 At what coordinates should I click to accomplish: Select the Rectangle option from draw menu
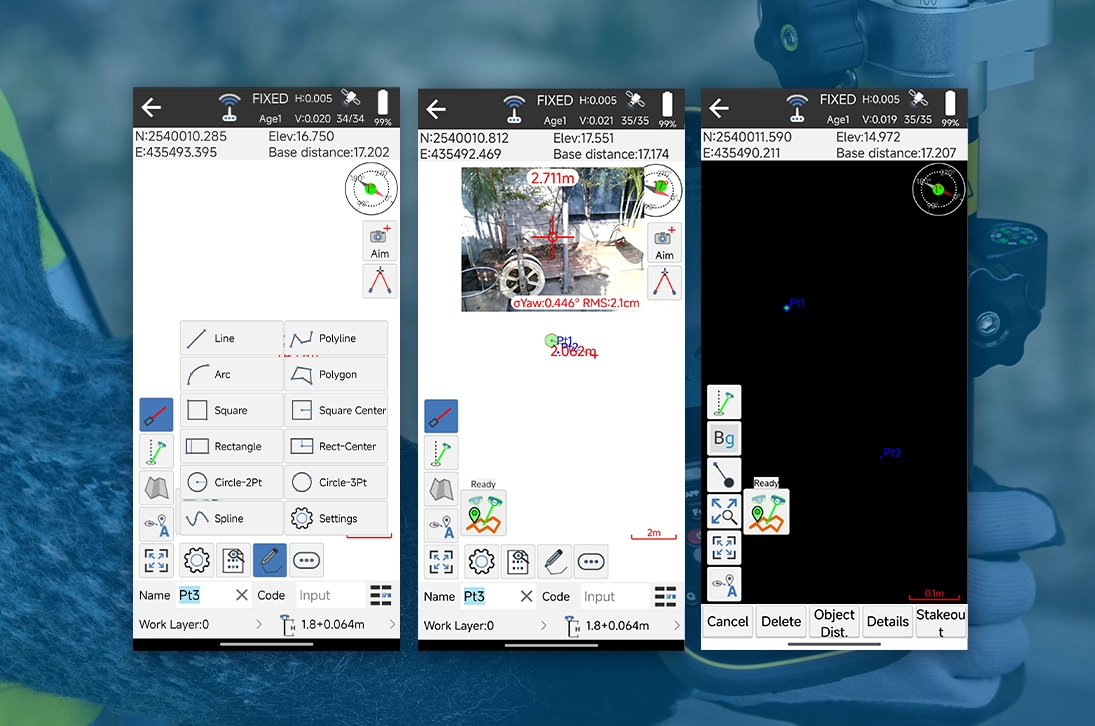(x=232, y=446)
